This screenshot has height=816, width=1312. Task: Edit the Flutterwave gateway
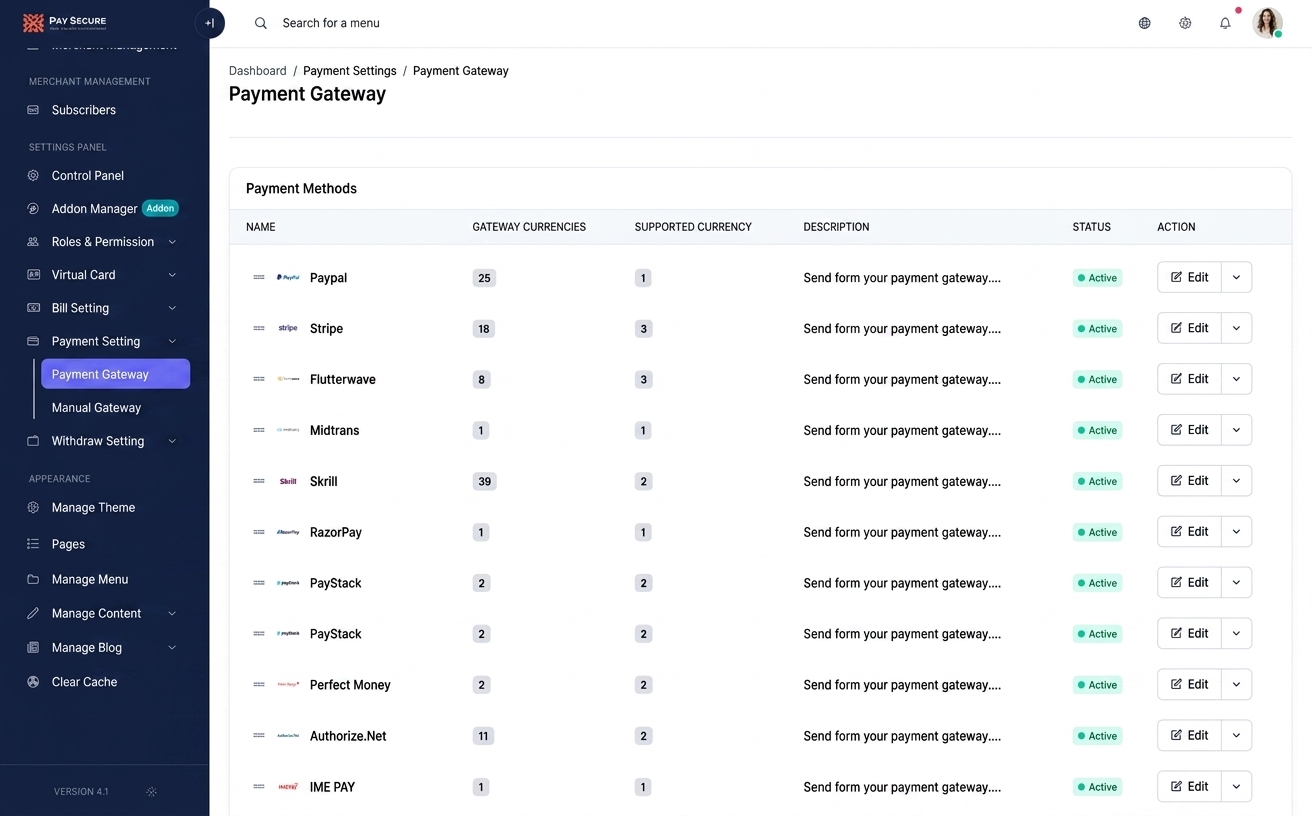click(1189, 379)
